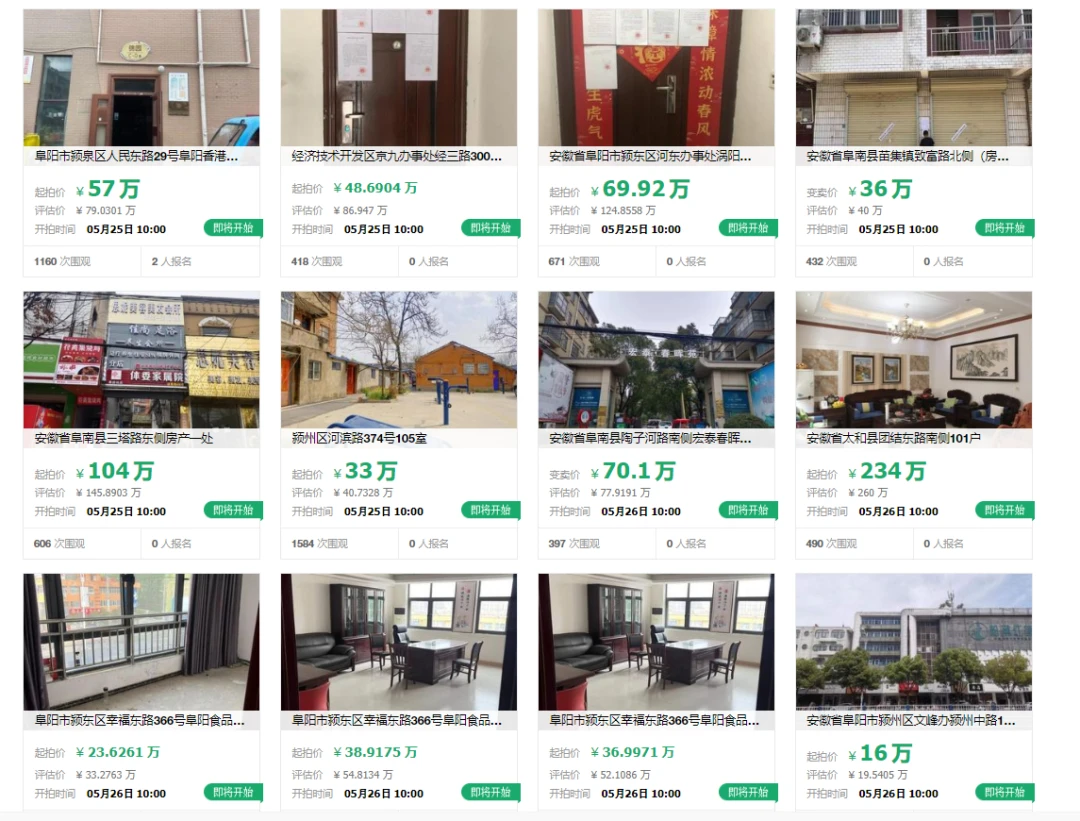Click 即将开始 for the 36万 property

1005,228
